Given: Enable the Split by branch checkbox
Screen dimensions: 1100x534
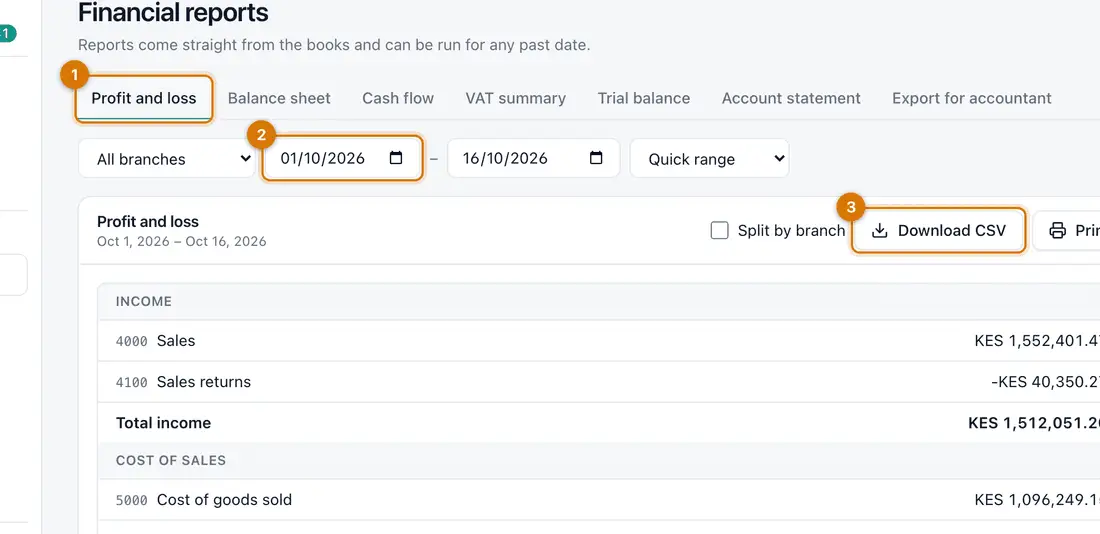Looking at the screenshot, I should tap(719, 230).
